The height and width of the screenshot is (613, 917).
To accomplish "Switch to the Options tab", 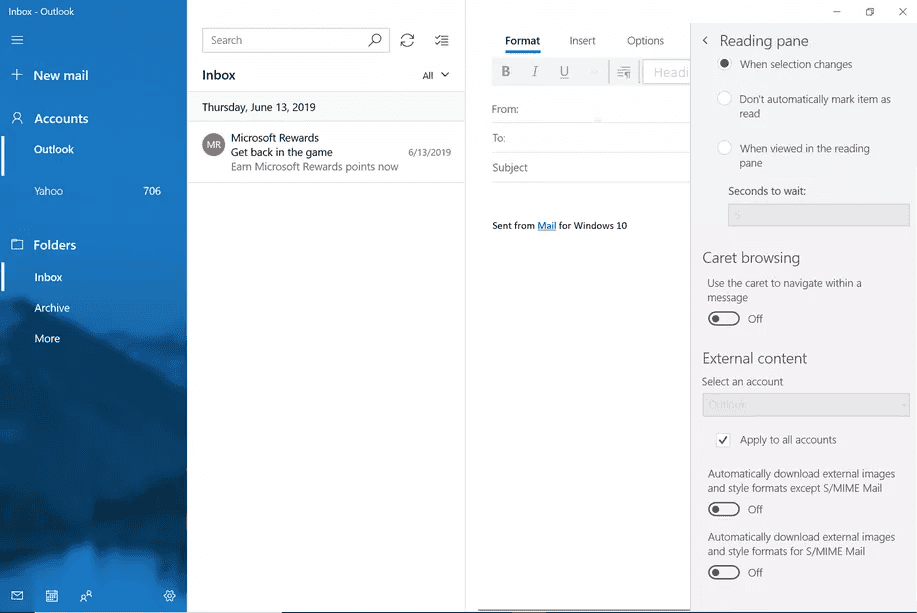I will [x=645, y=41].
